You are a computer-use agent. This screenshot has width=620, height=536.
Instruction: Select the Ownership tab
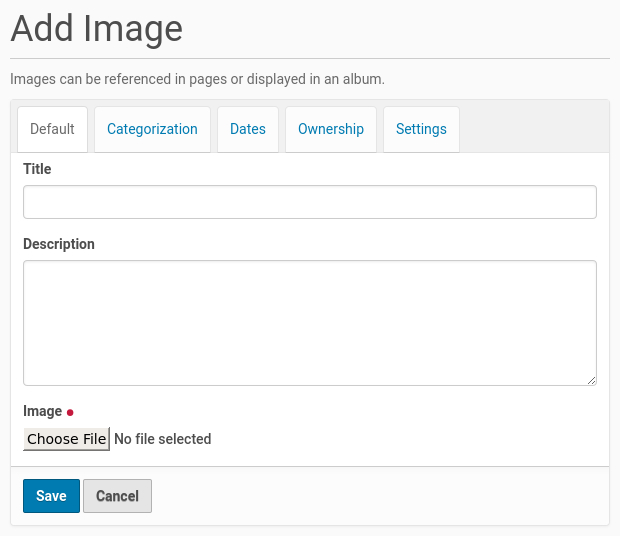coord(330,129)
